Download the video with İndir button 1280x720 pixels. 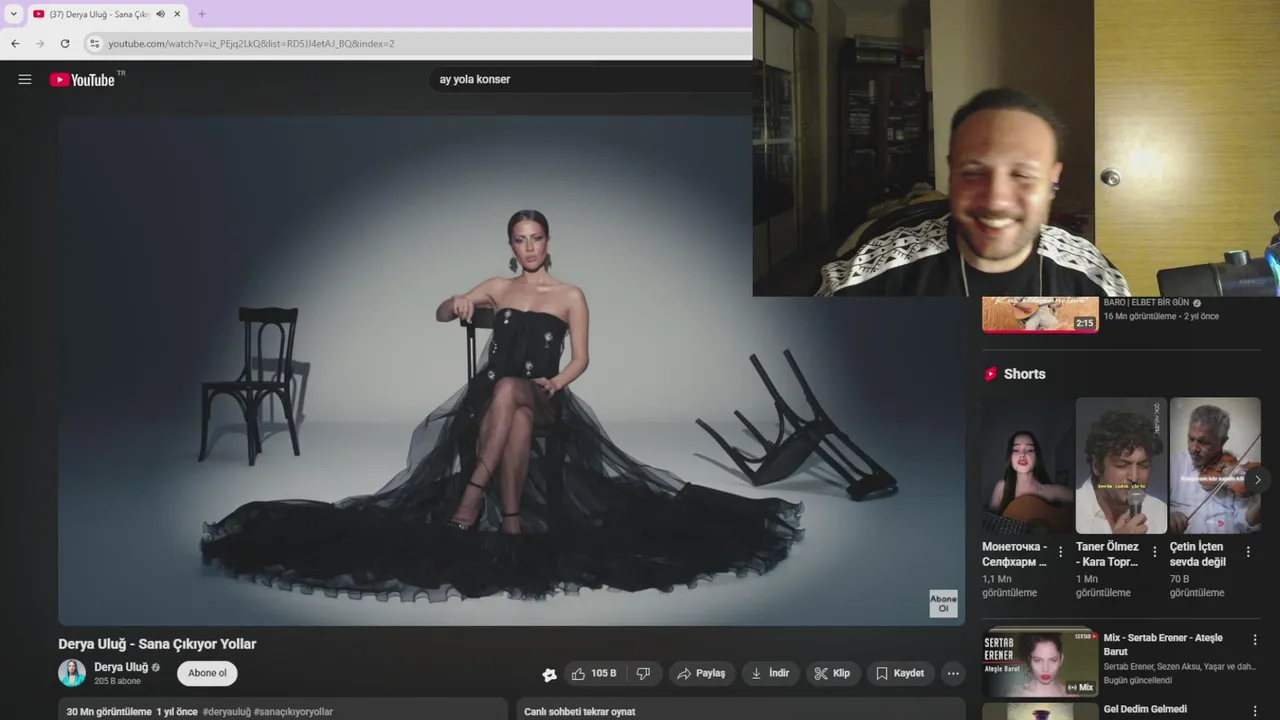point(770,673)
